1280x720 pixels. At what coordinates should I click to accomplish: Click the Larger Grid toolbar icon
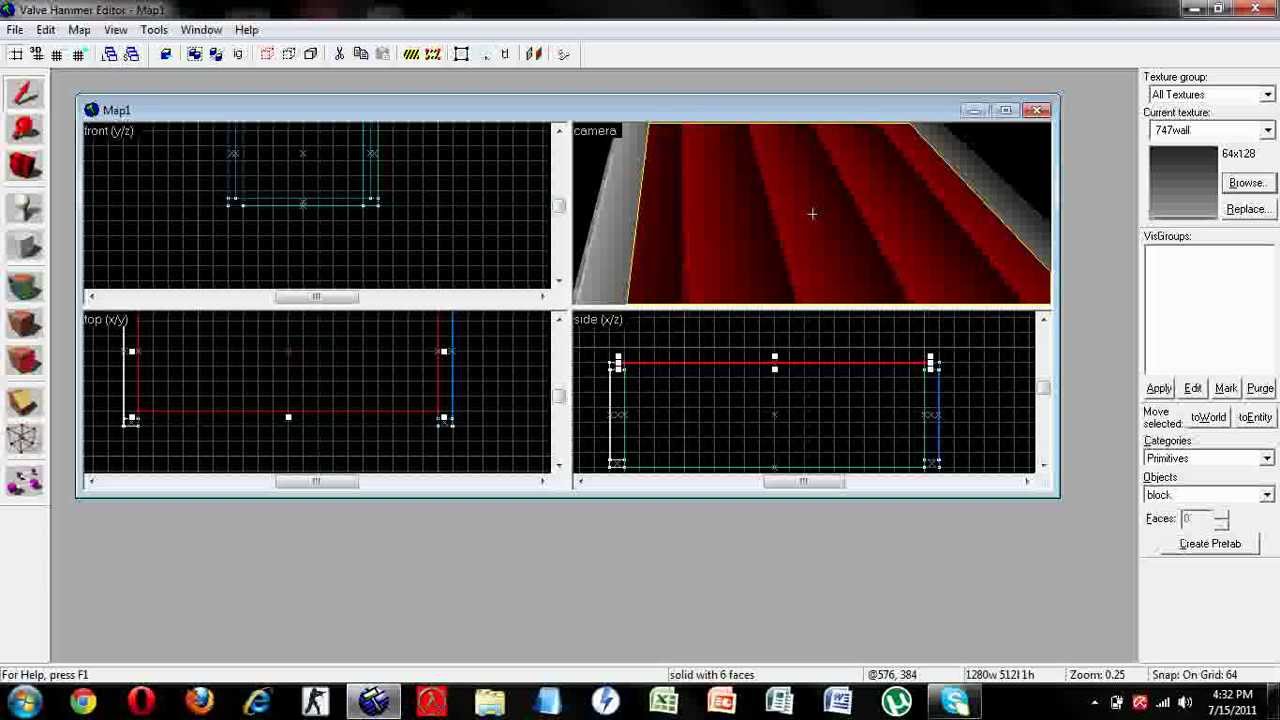[x=78, y=54]
